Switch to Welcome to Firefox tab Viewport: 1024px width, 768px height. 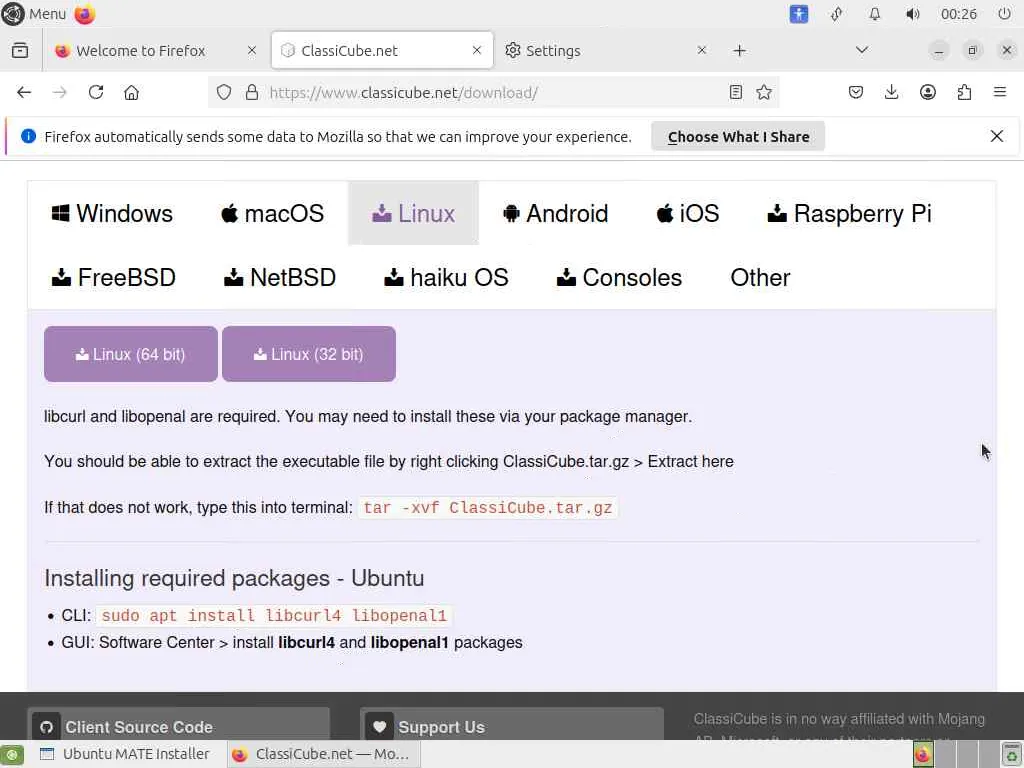point(155,50)
